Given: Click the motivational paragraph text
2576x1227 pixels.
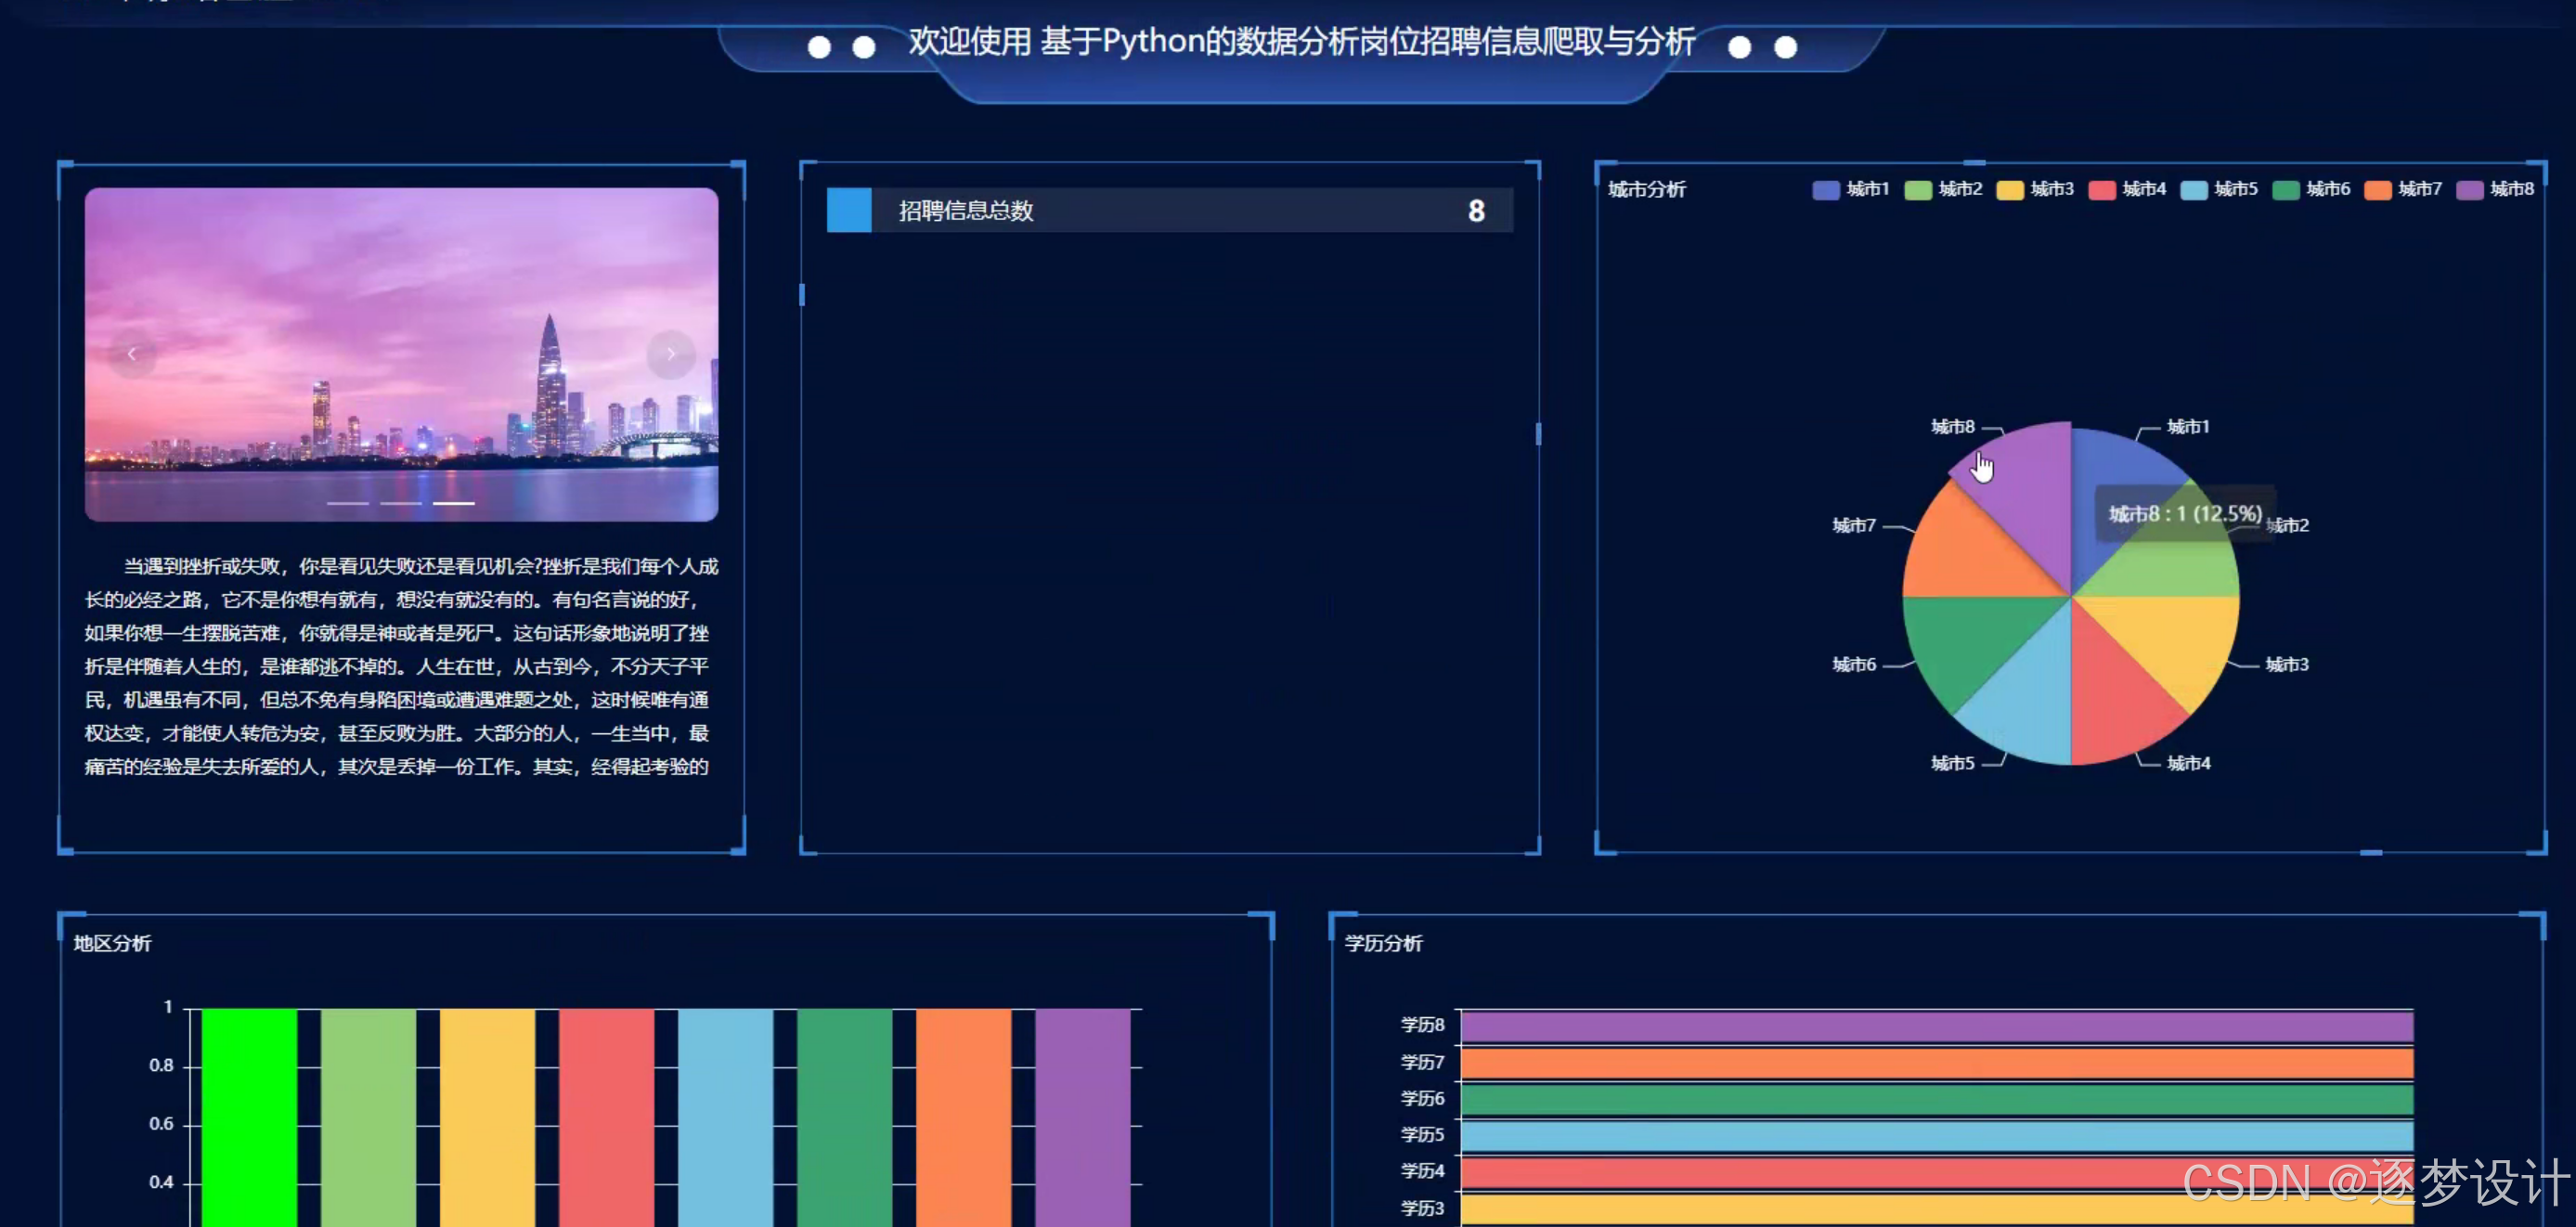Looking at the screenshot, I should (x=401, y=666).
